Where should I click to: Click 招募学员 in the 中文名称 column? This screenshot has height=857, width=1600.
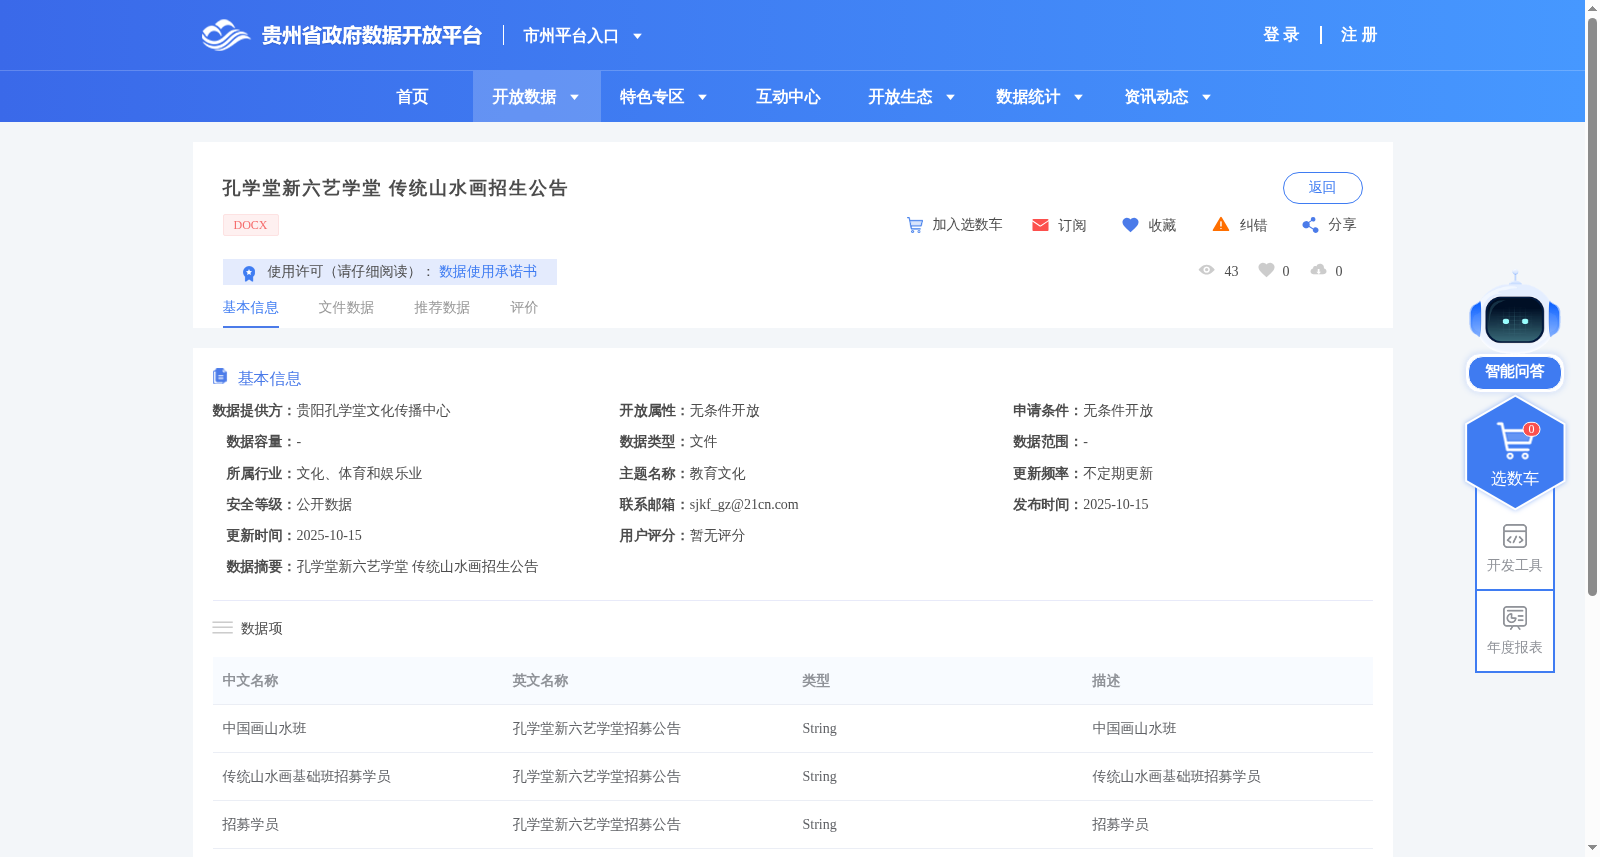click(250, 825)
